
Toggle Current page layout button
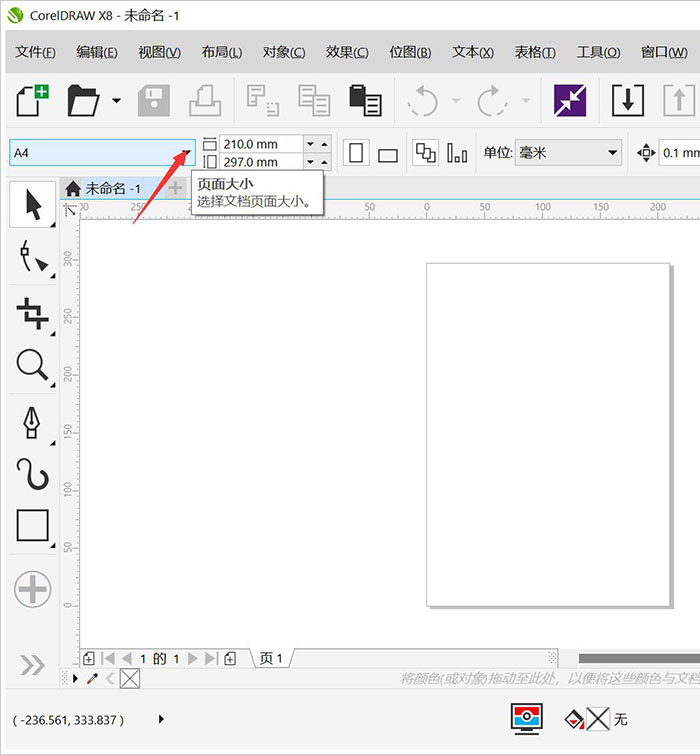point(457,153)
